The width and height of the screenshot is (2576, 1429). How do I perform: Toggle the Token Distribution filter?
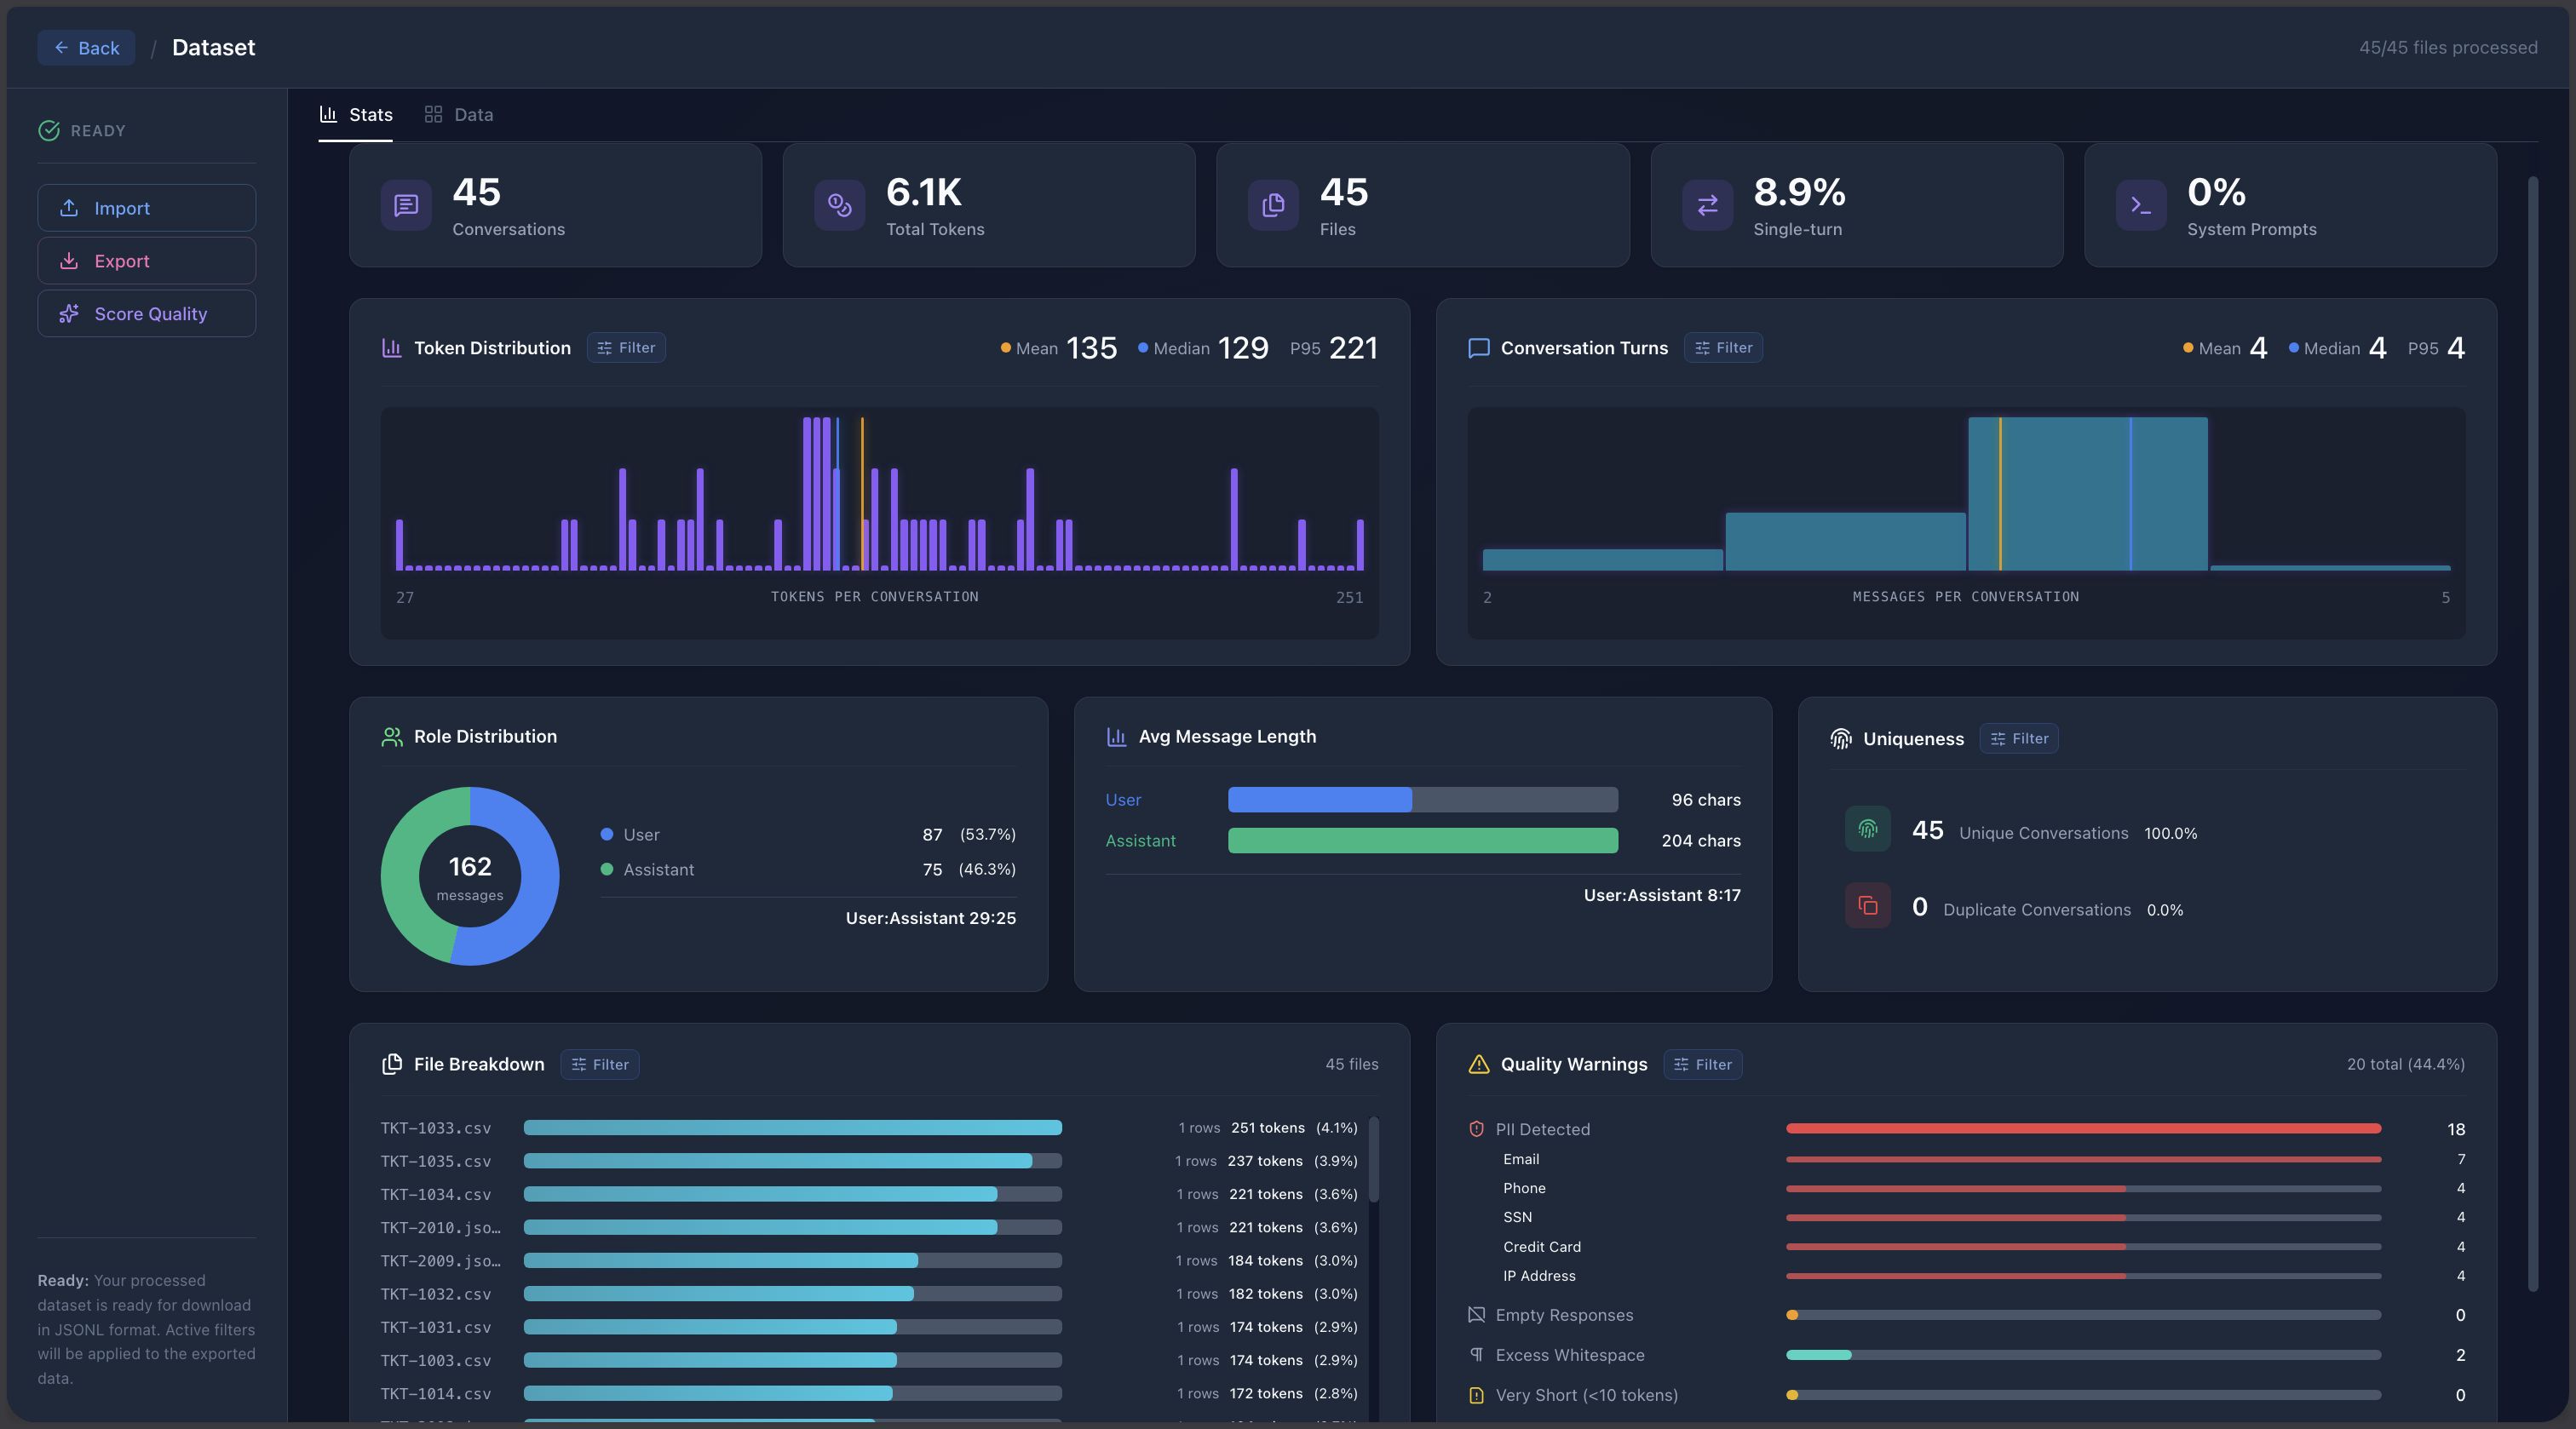(x=626, y=348)
